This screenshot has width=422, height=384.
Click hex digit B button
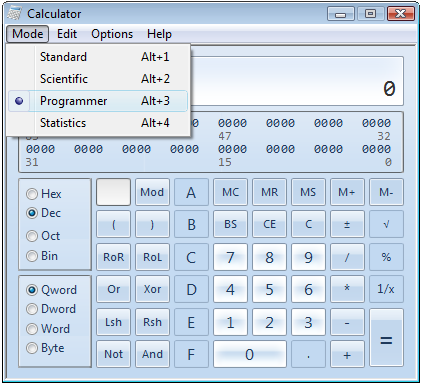click(191, 224)
